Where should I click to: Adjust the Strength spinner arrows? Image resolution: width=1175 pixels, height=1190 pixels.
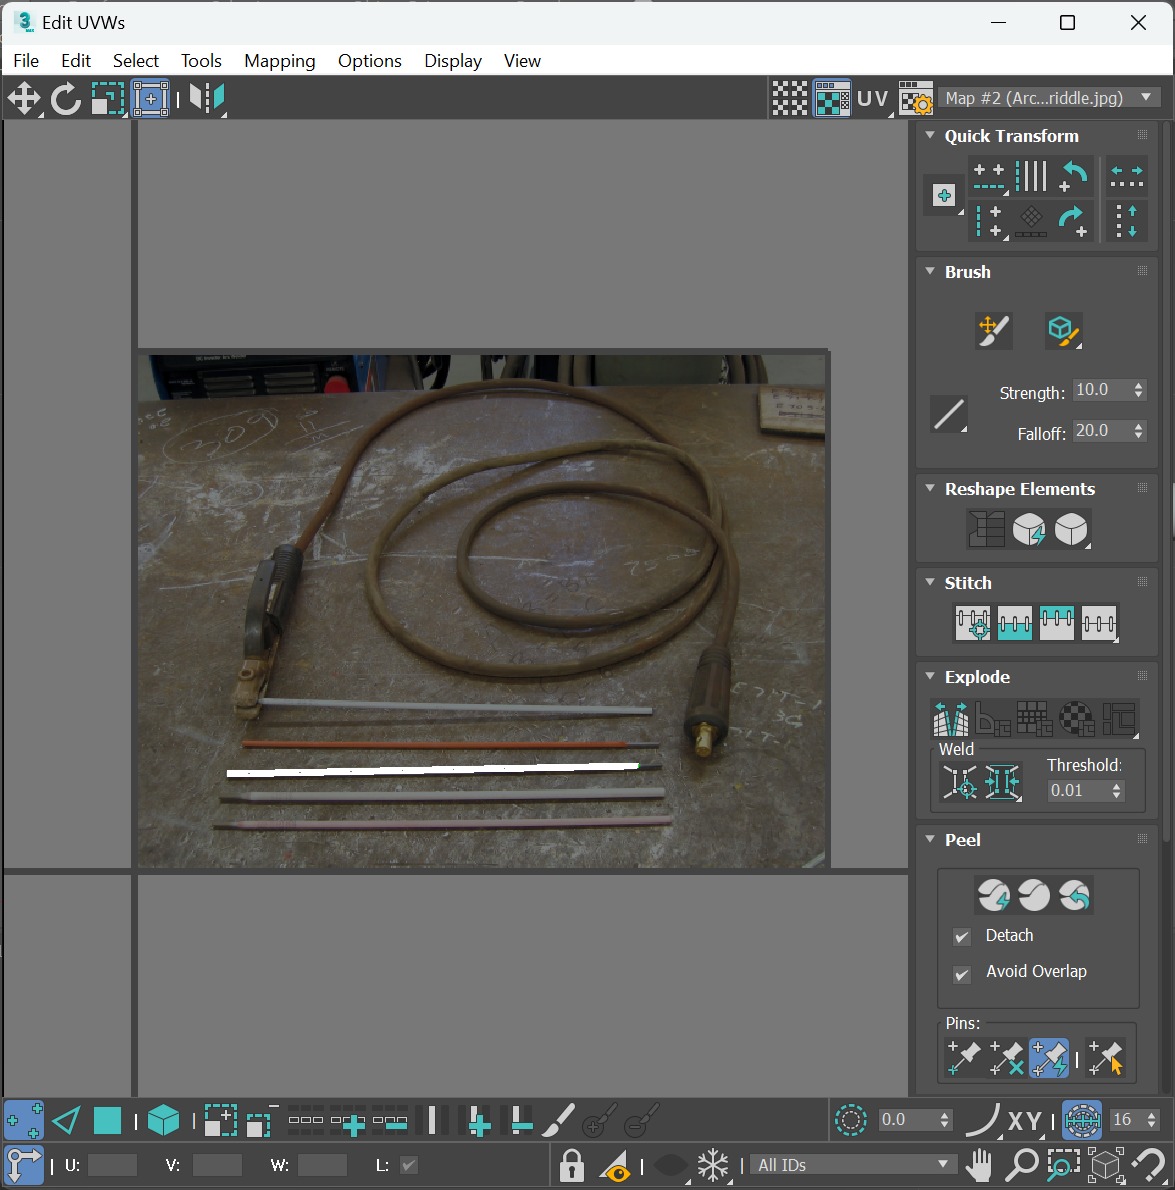coord(1138,390)
